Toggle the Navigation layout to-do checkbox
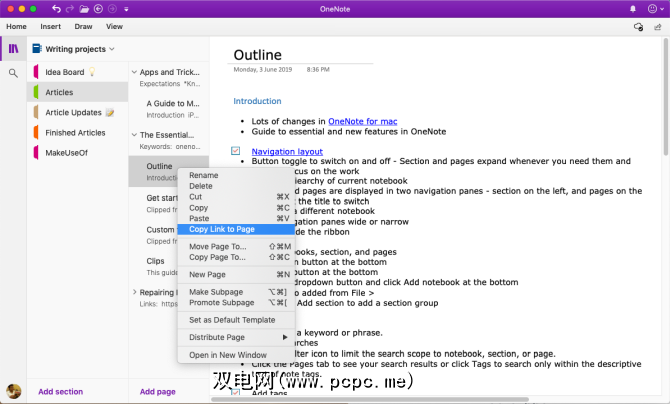This screenshot has width=670, height=404. tap(236, 151)
